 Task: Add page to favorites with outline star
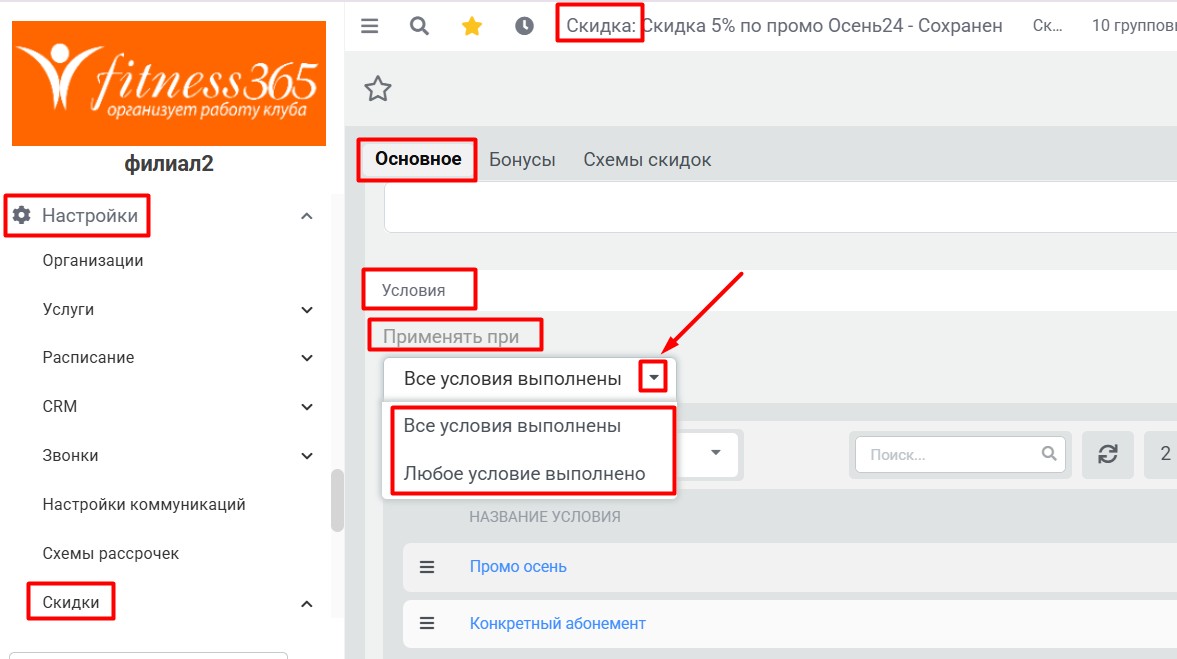click(378, 89)
